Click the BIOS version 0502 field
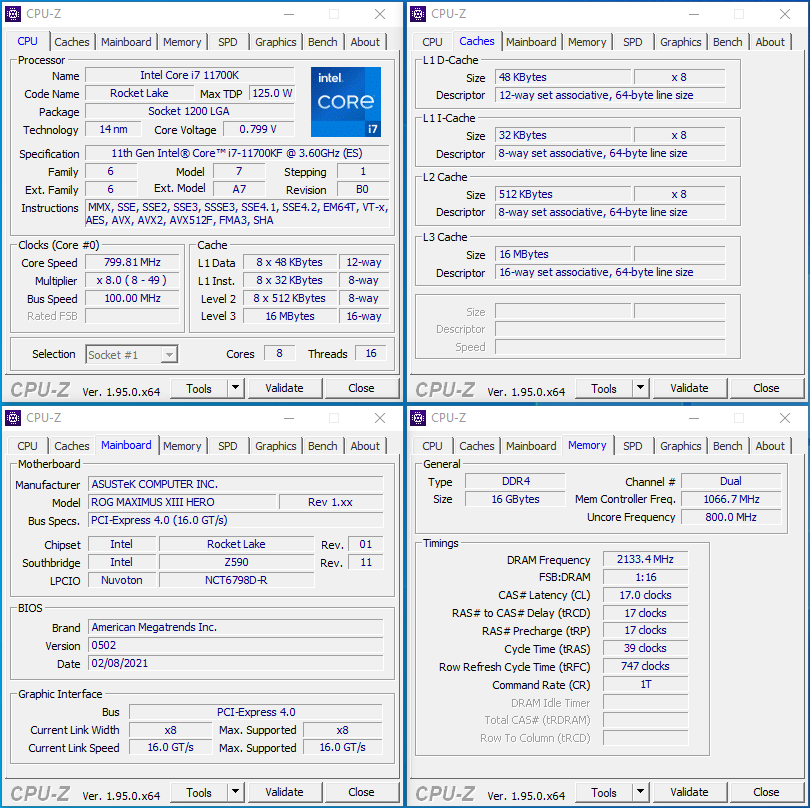This screenshot has width=810, height=808. (236, 645)
